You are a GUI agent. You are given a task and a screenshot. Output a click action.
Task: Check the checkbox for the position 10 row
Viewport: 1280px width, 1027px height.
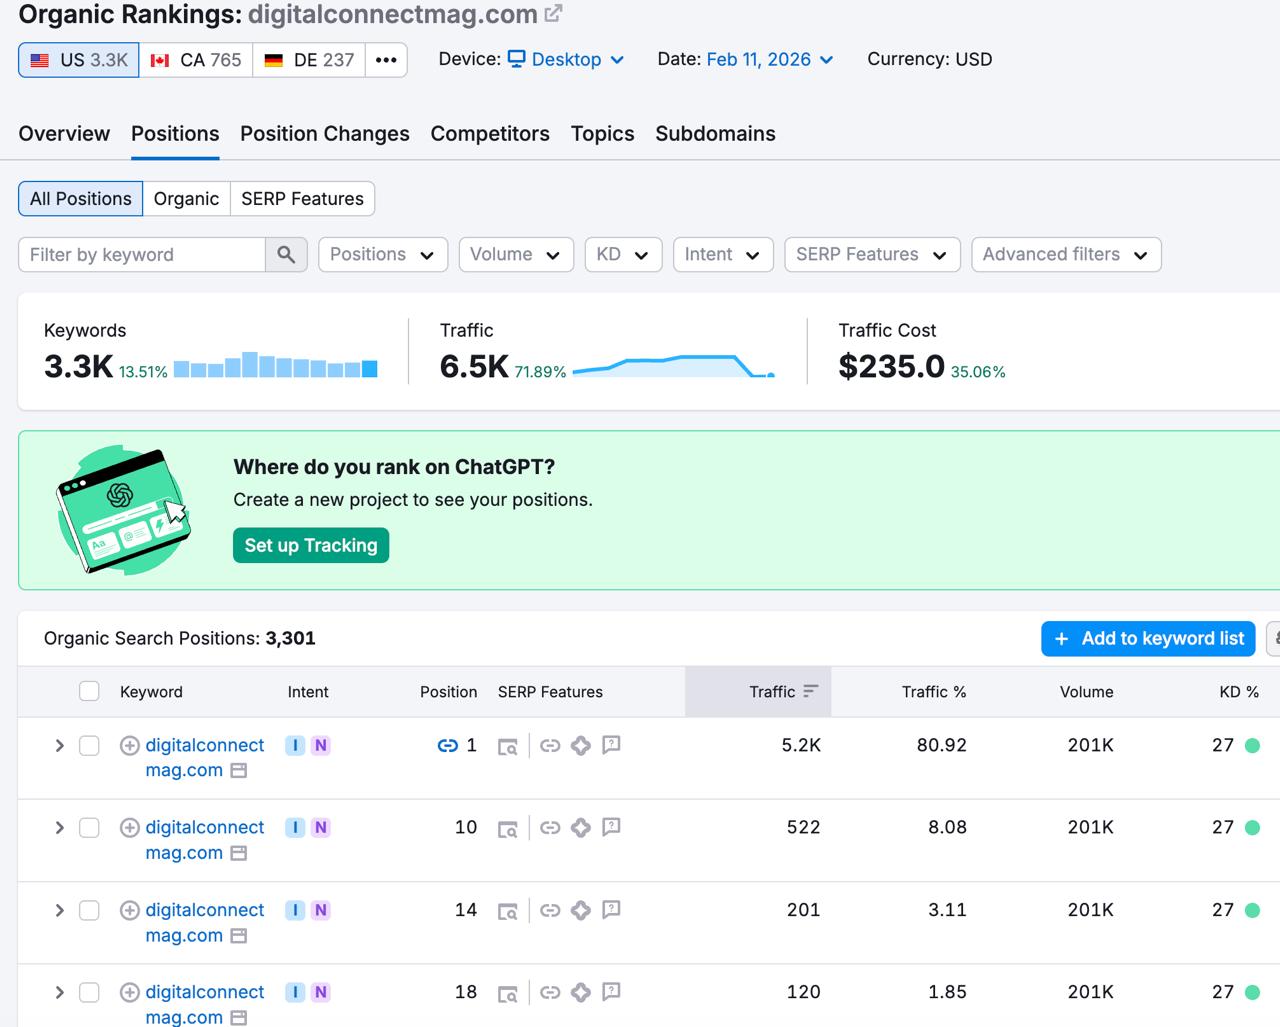89,827
